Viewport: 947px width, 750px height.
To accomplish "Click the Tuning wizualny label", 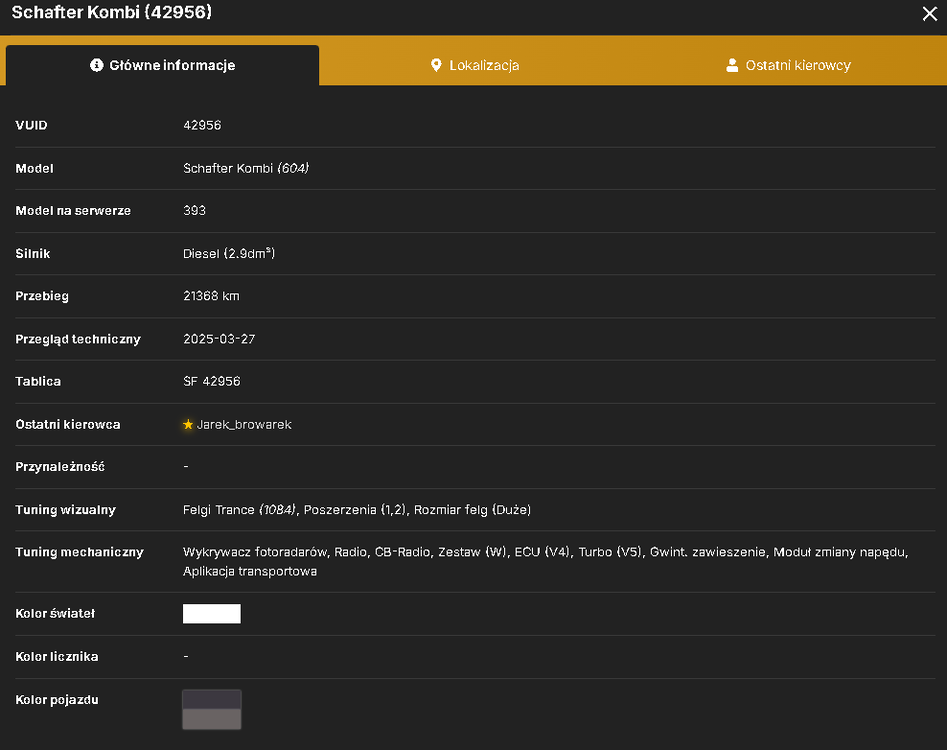I will click(x=65, y=510).
